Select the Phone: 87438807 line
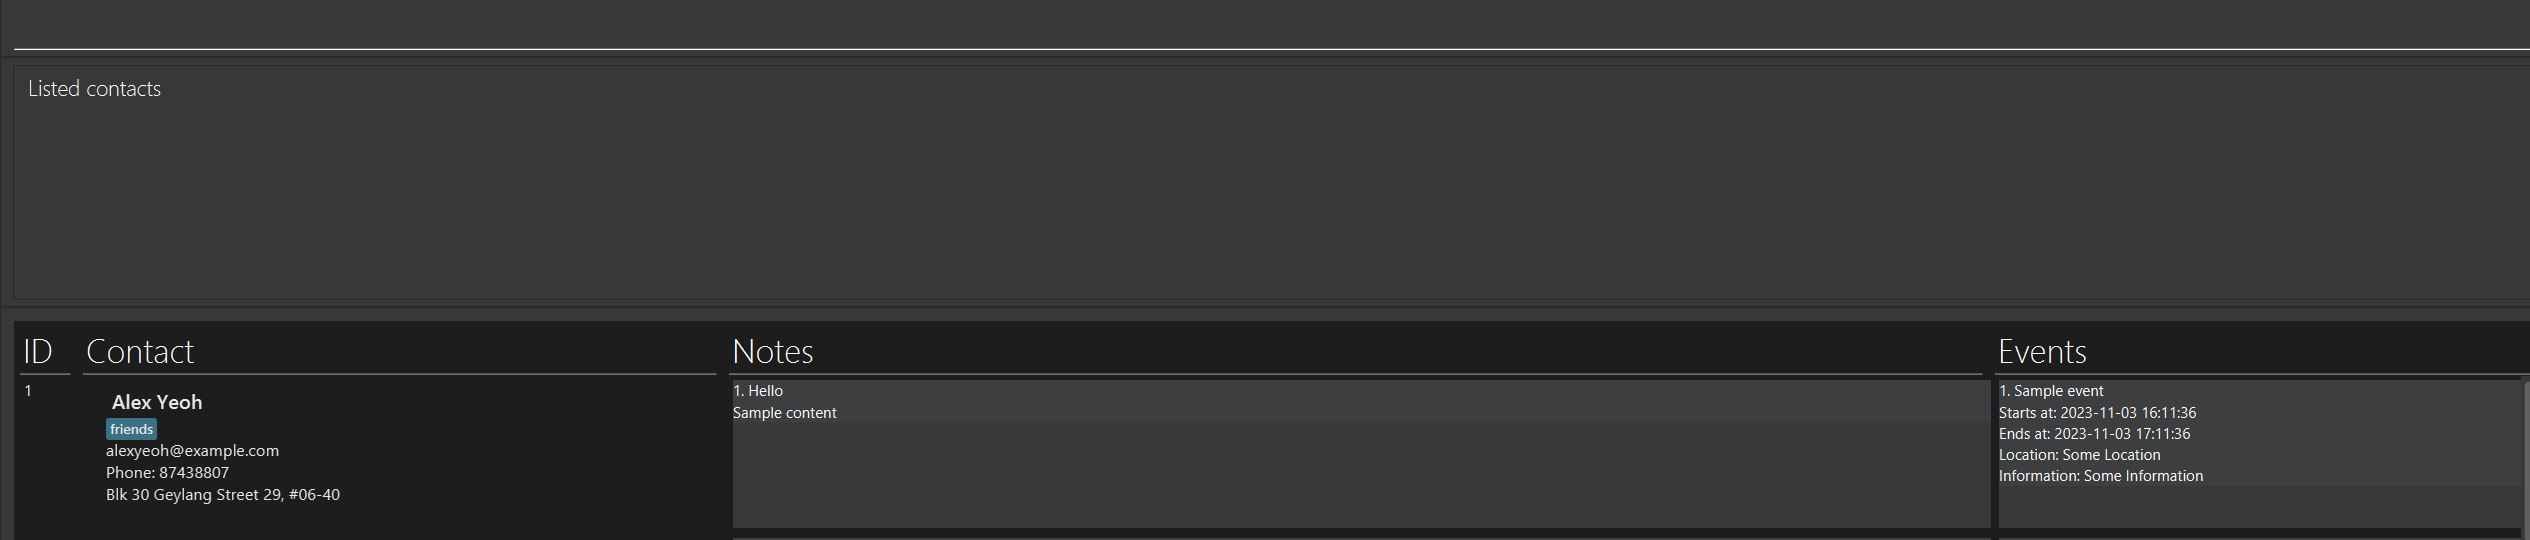This screenshot has width=2530, height=540. [168, 473]
